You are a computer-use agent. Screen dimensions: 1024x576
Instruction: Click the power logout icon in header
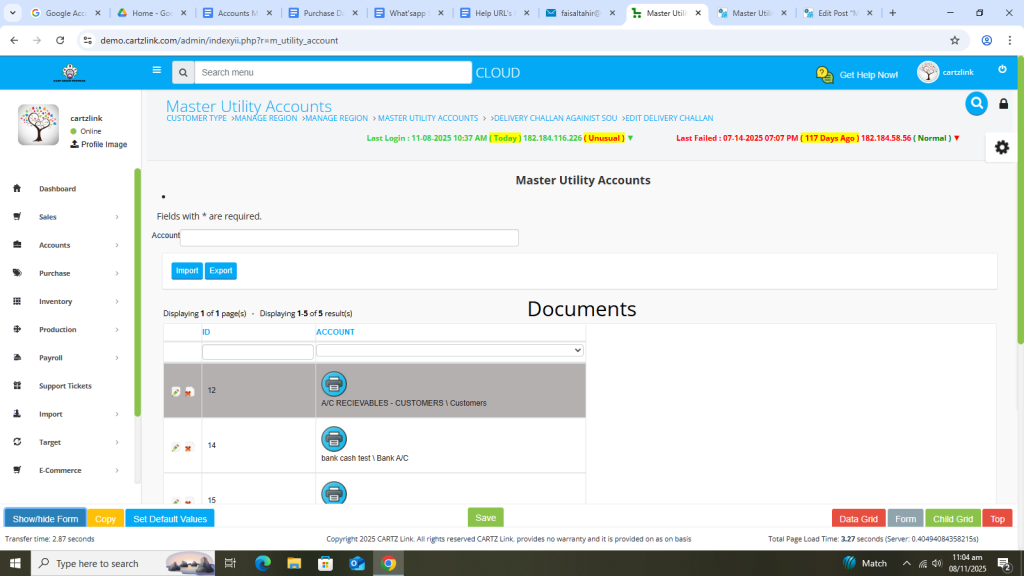tap(1002, 70)
